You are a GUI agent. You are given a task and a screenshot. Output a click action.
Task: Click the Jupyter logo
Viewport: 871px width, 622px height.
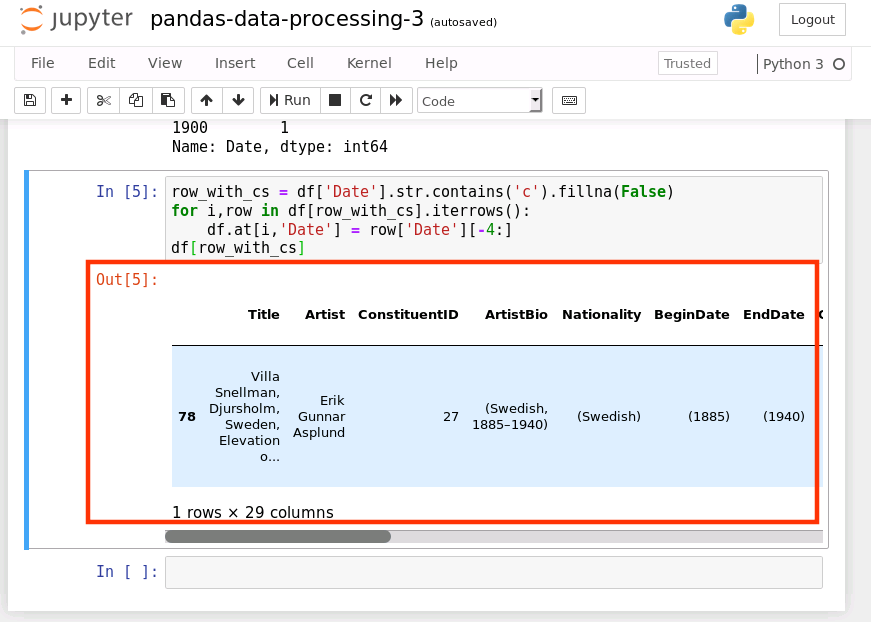pyautogui.click(x=76, y=19)
